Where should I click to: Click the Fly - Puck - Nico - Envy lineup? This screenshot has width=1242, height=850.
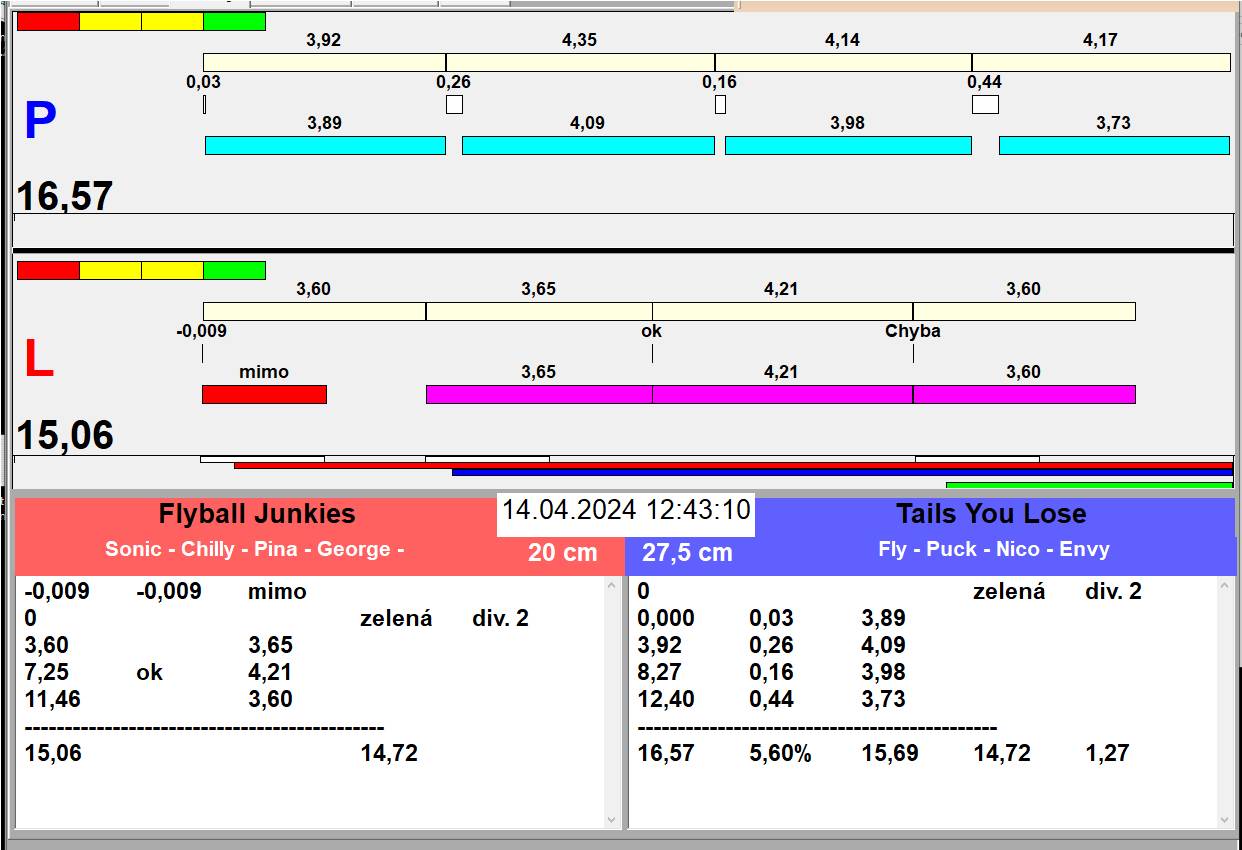pos(994,549)
